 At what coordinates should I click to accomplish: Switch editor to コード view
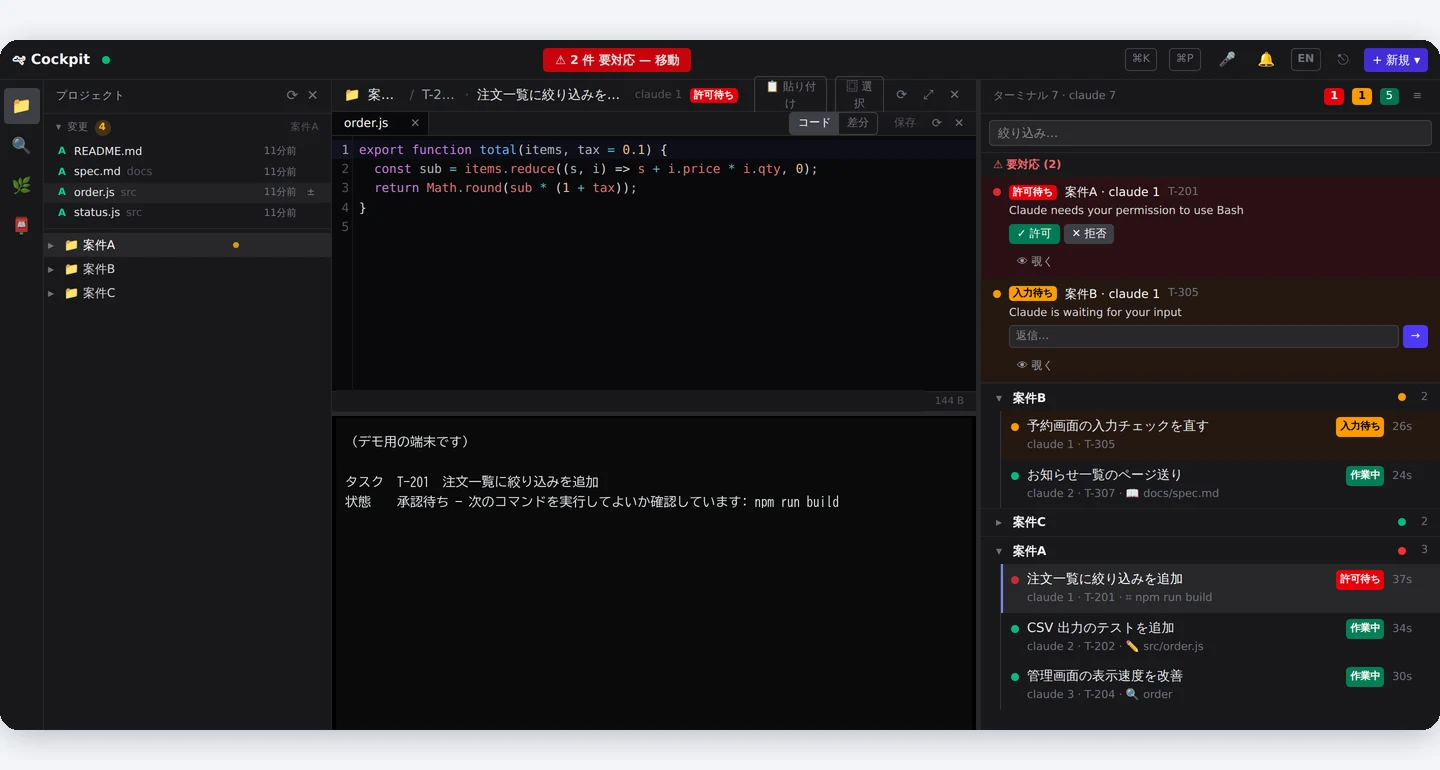(814, 122)
